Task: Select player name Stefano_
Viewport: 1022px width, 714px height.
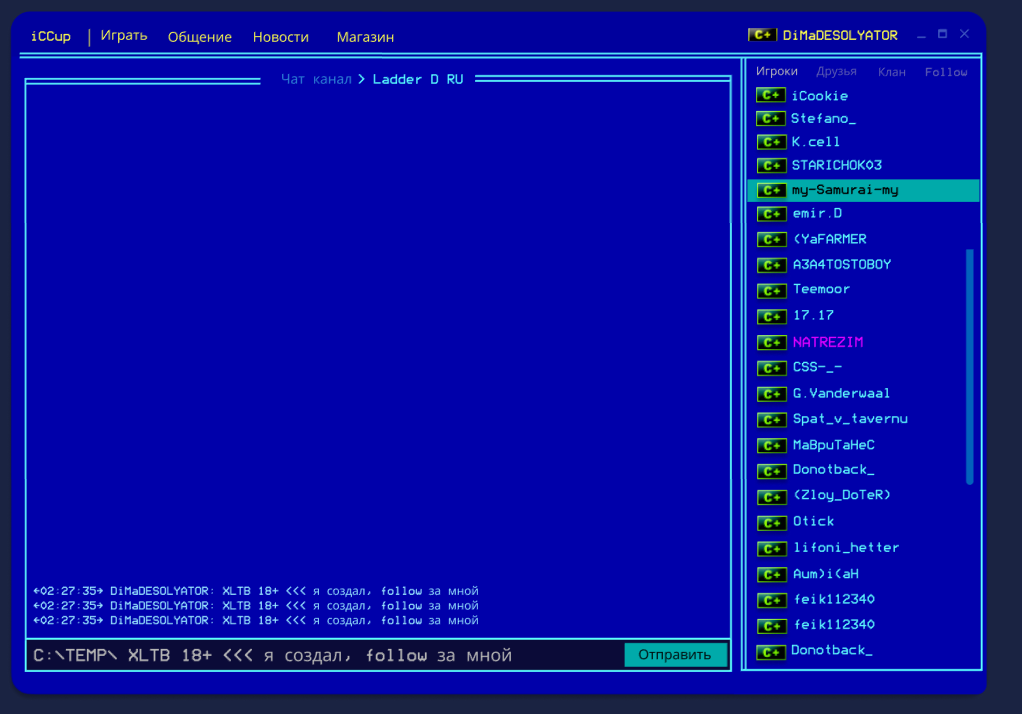Action: [x=823, y=119]
